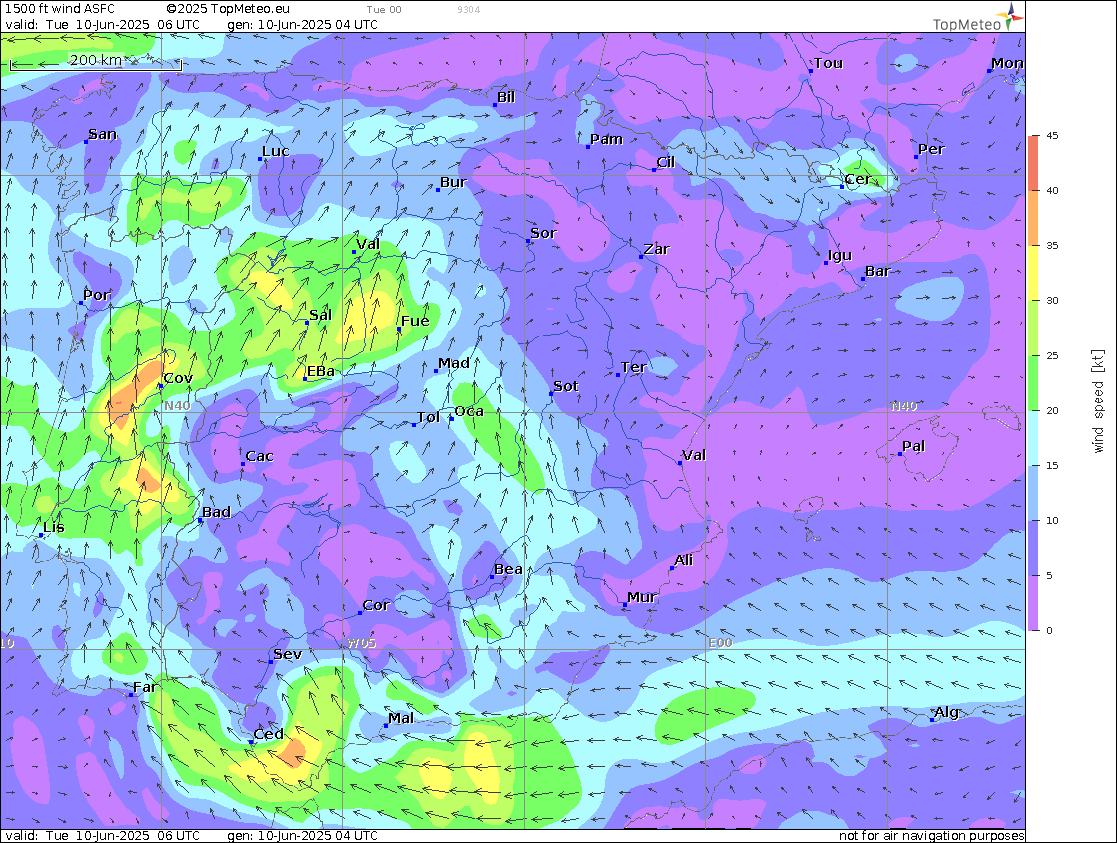
Task: Click the 'Igu' city label
Action: [840, 256]
